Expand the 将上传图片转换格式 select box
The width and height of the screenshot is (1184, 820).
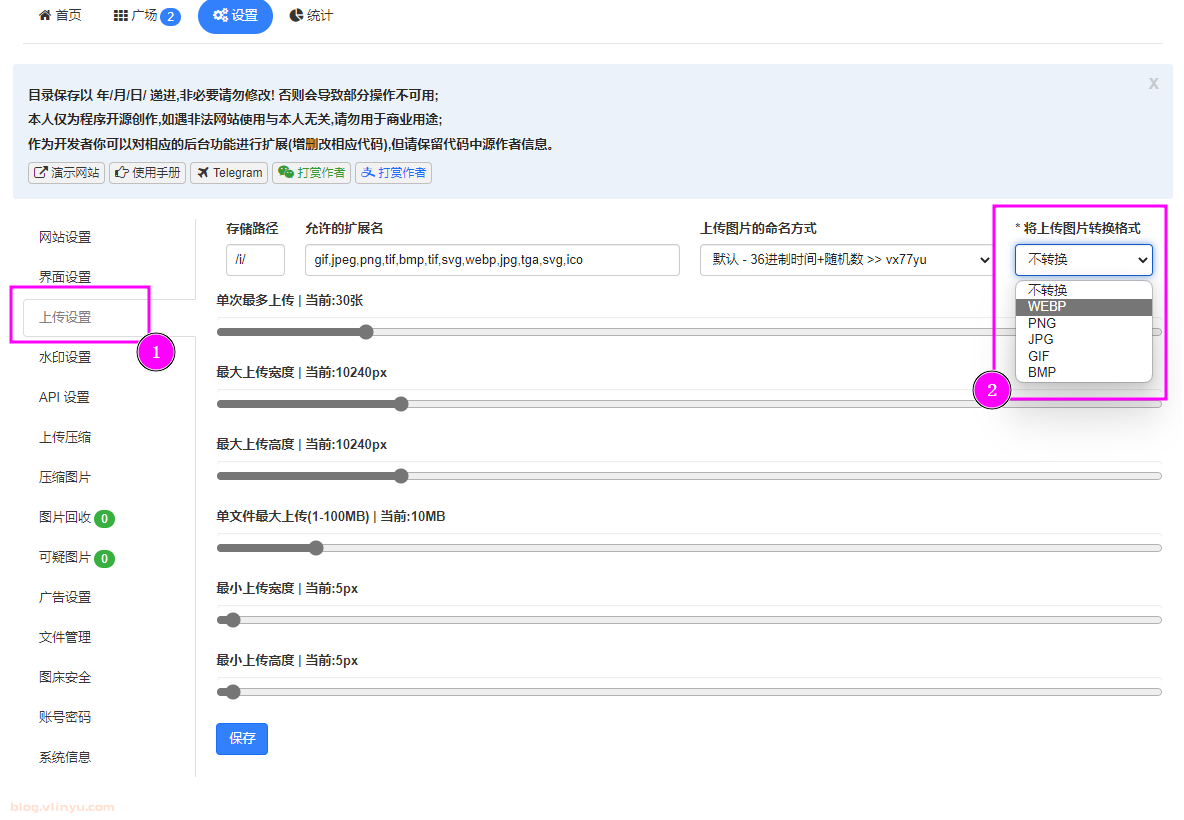click(x=1083, y=260)
